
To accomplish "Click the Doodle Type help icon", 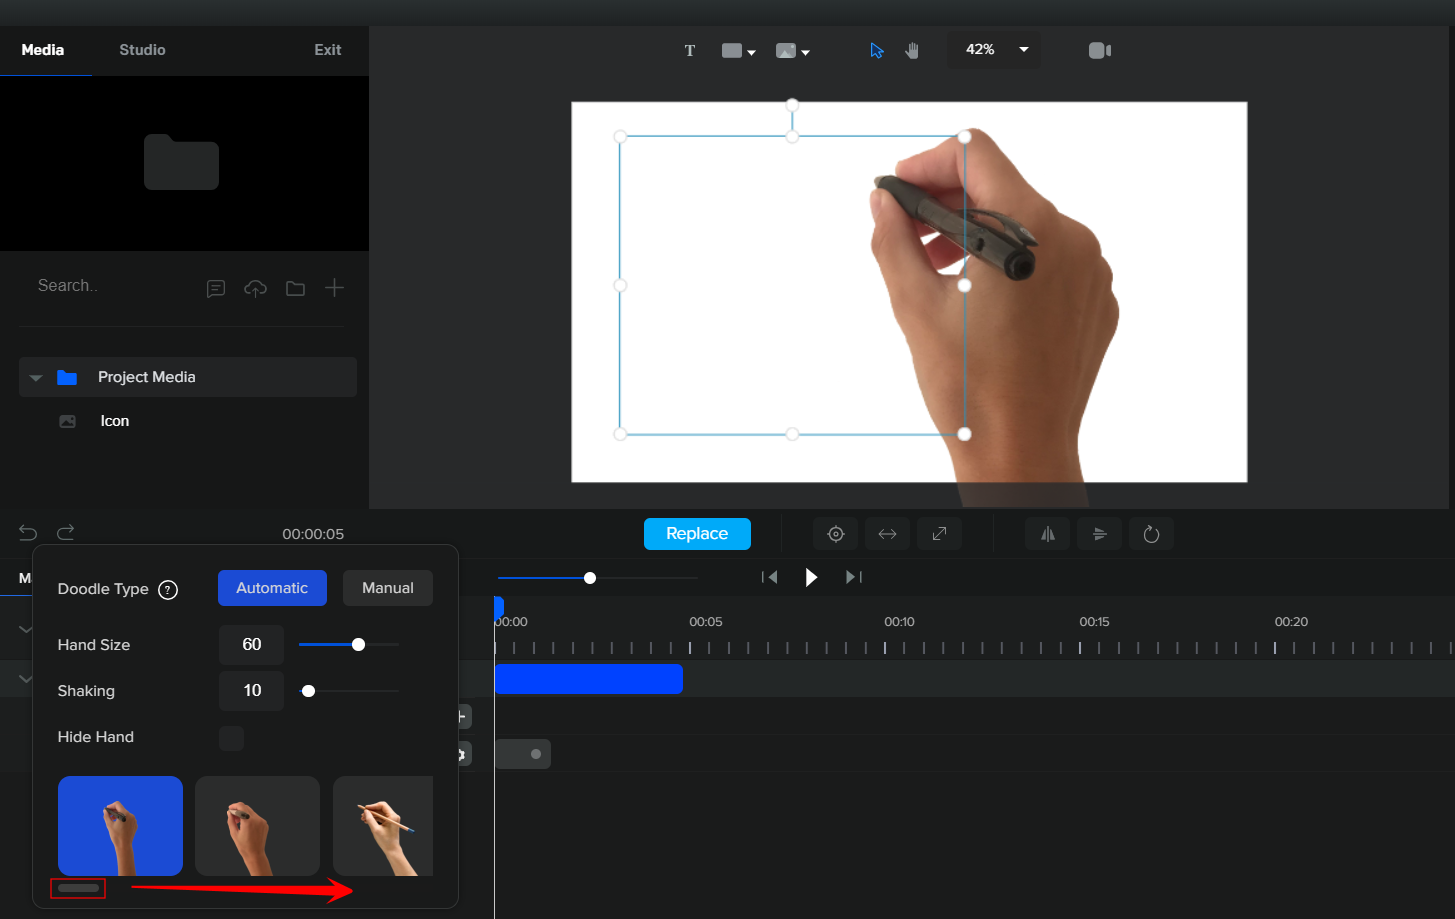I will 168,590.
